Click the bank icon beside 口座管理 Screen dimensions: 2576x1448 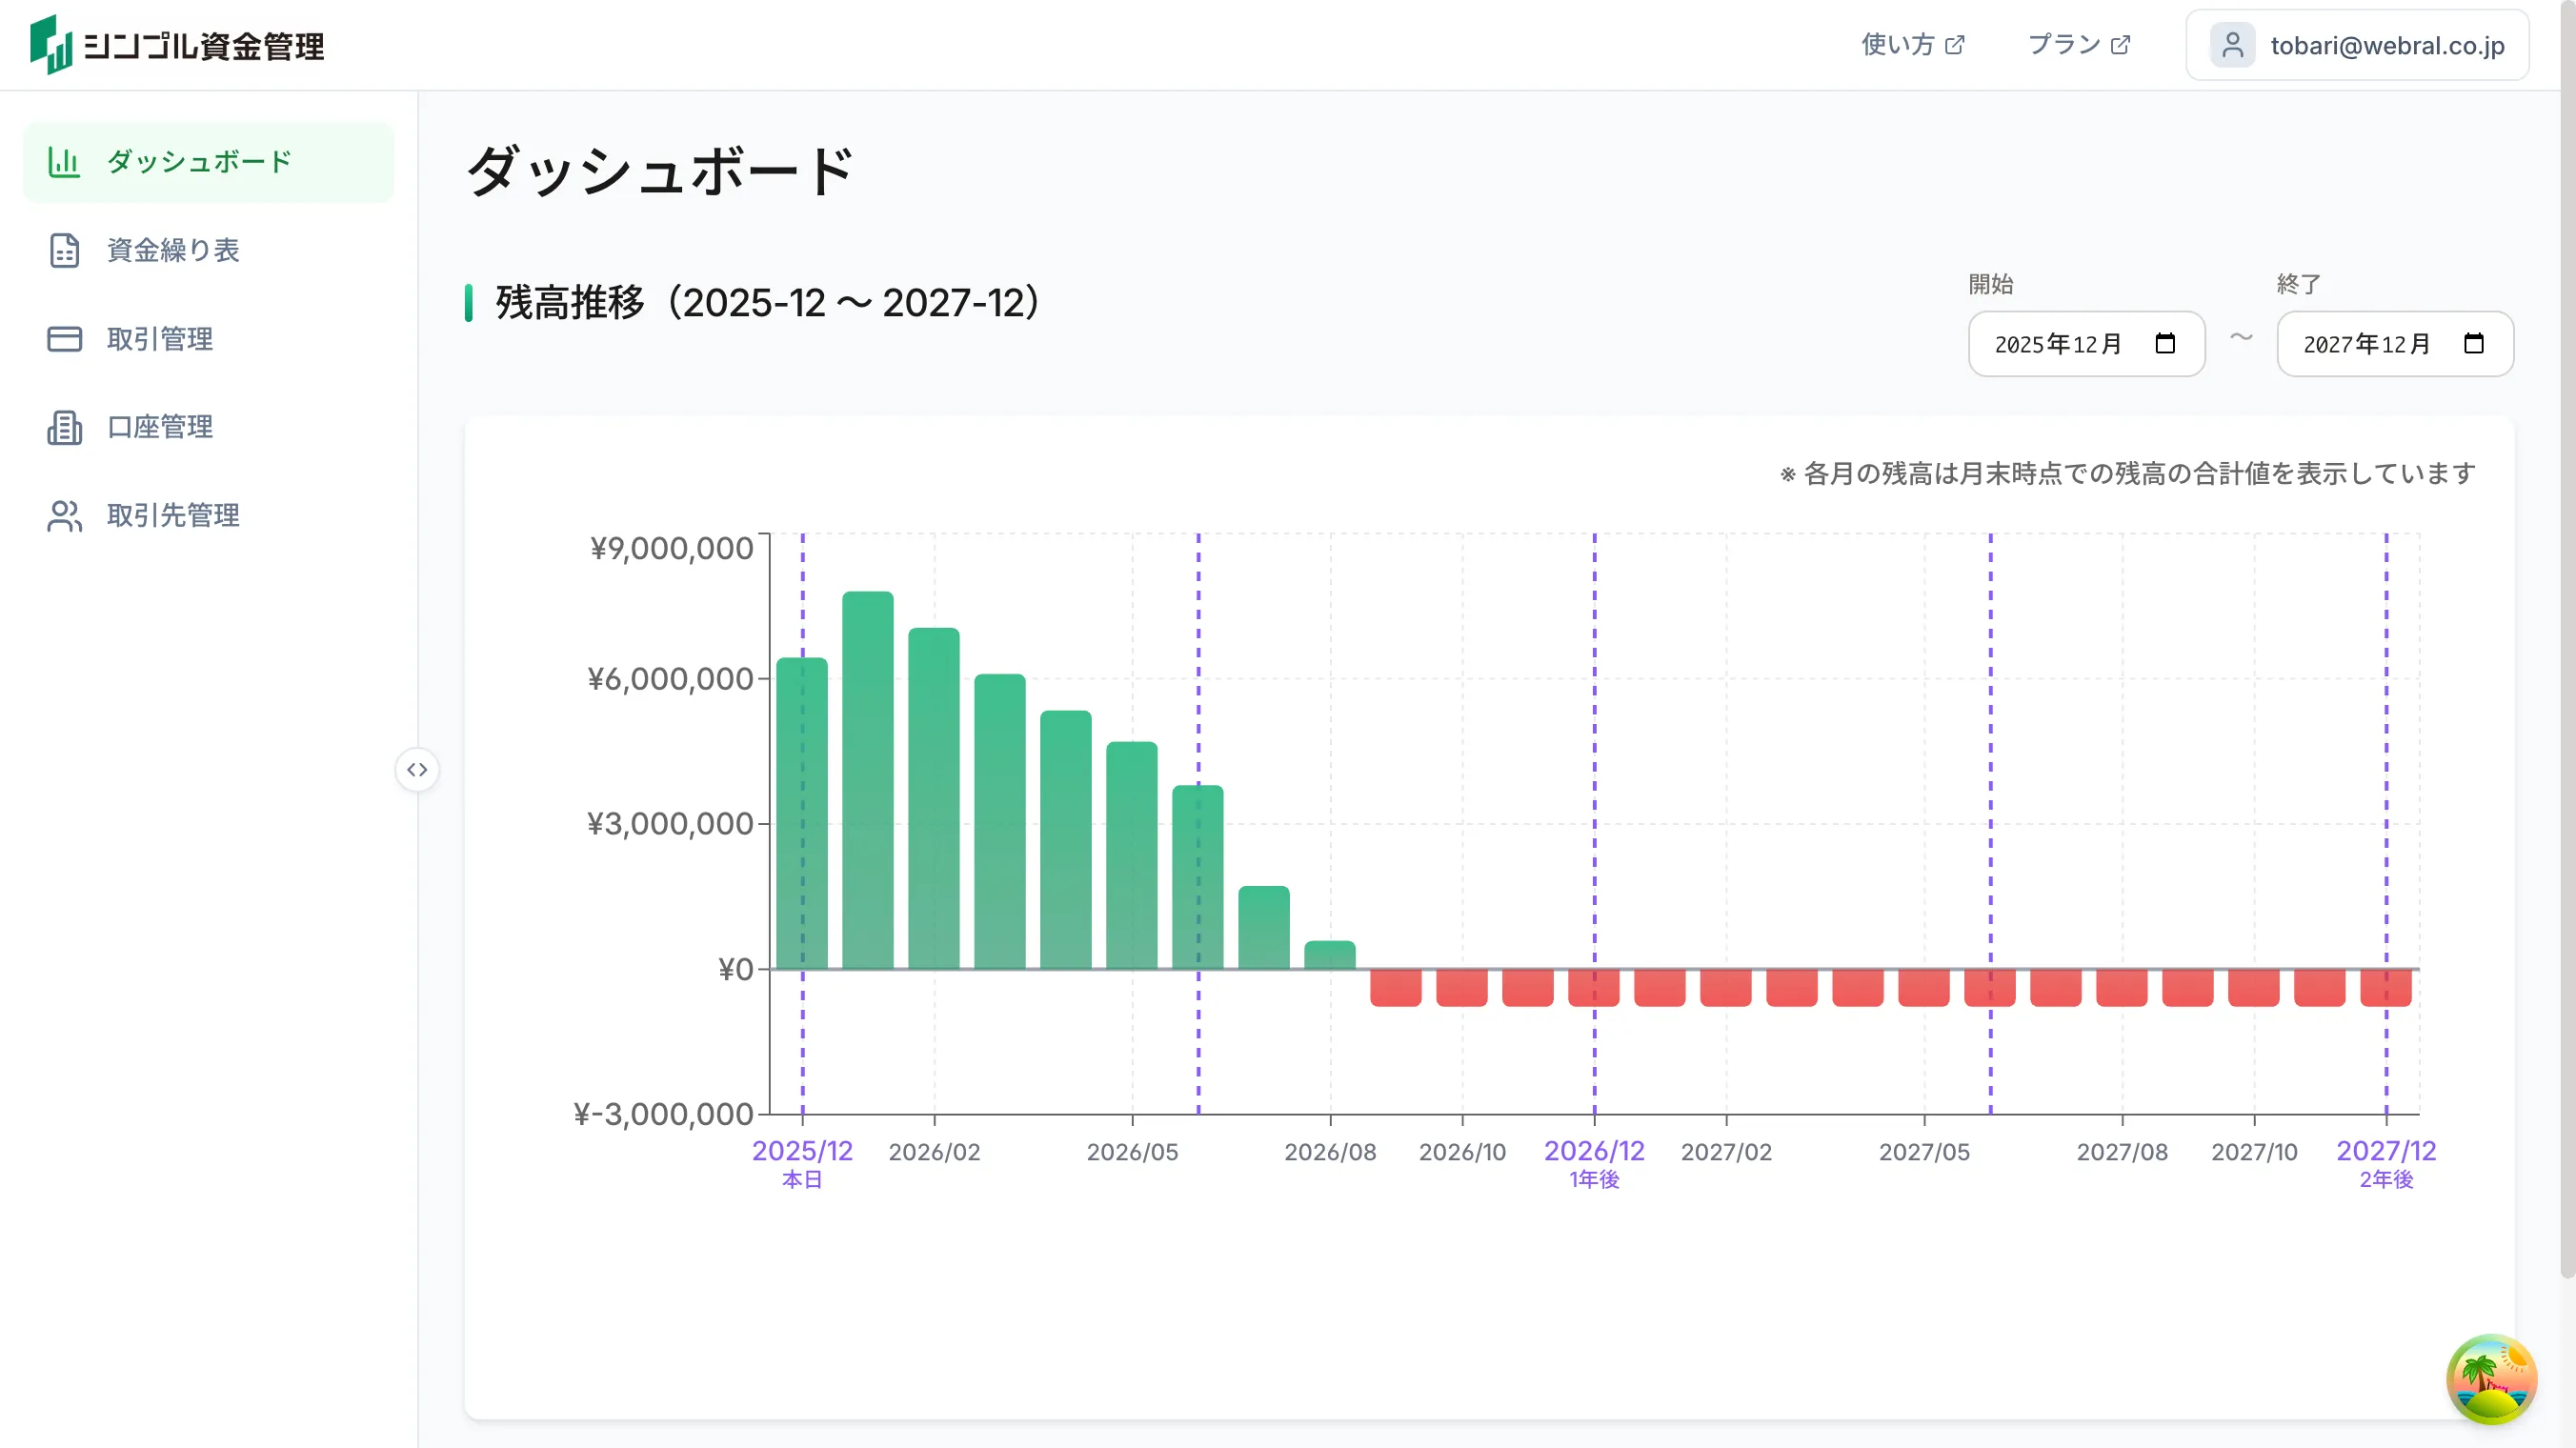(x=64, y=427)
